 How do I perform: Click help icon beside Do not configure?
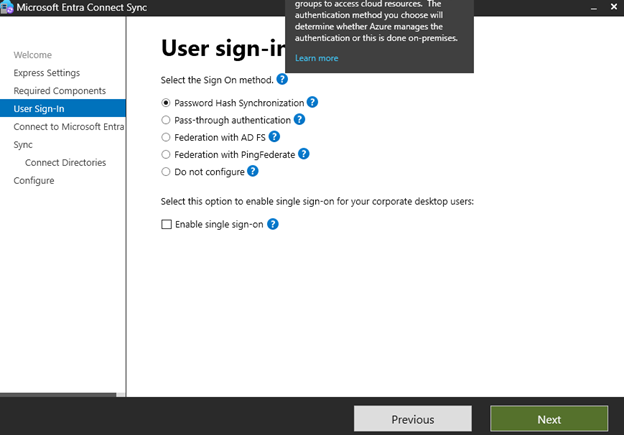(250, 171)
